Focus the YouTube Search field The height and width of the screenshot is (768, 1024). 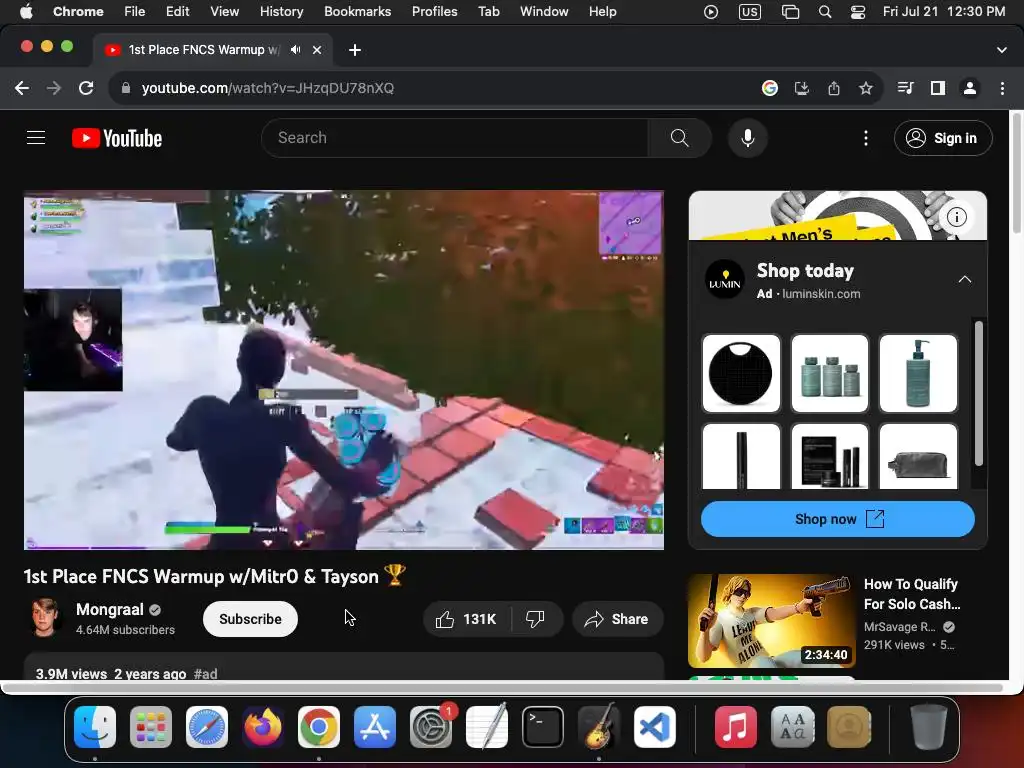[455, 138]
